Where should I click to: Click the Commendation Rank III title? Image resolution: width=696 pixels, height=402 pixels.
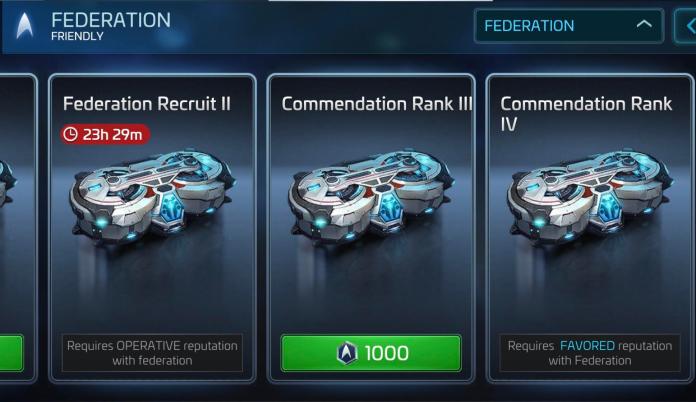click(x=377, y=104)
